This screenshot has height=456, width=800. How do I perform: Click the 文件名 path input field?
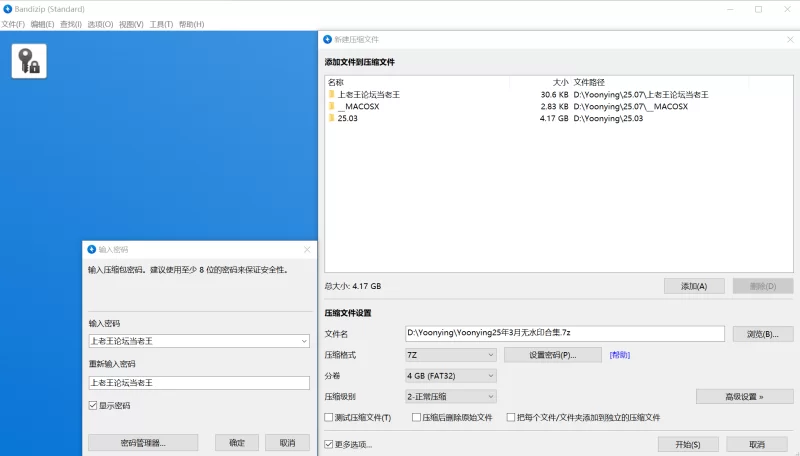[x=565, y=333]
